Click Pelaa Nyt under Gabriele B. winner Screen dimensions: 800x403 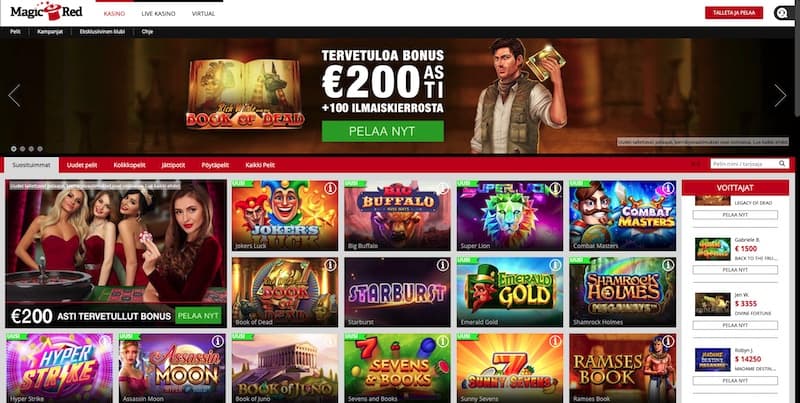pos(735,270)
